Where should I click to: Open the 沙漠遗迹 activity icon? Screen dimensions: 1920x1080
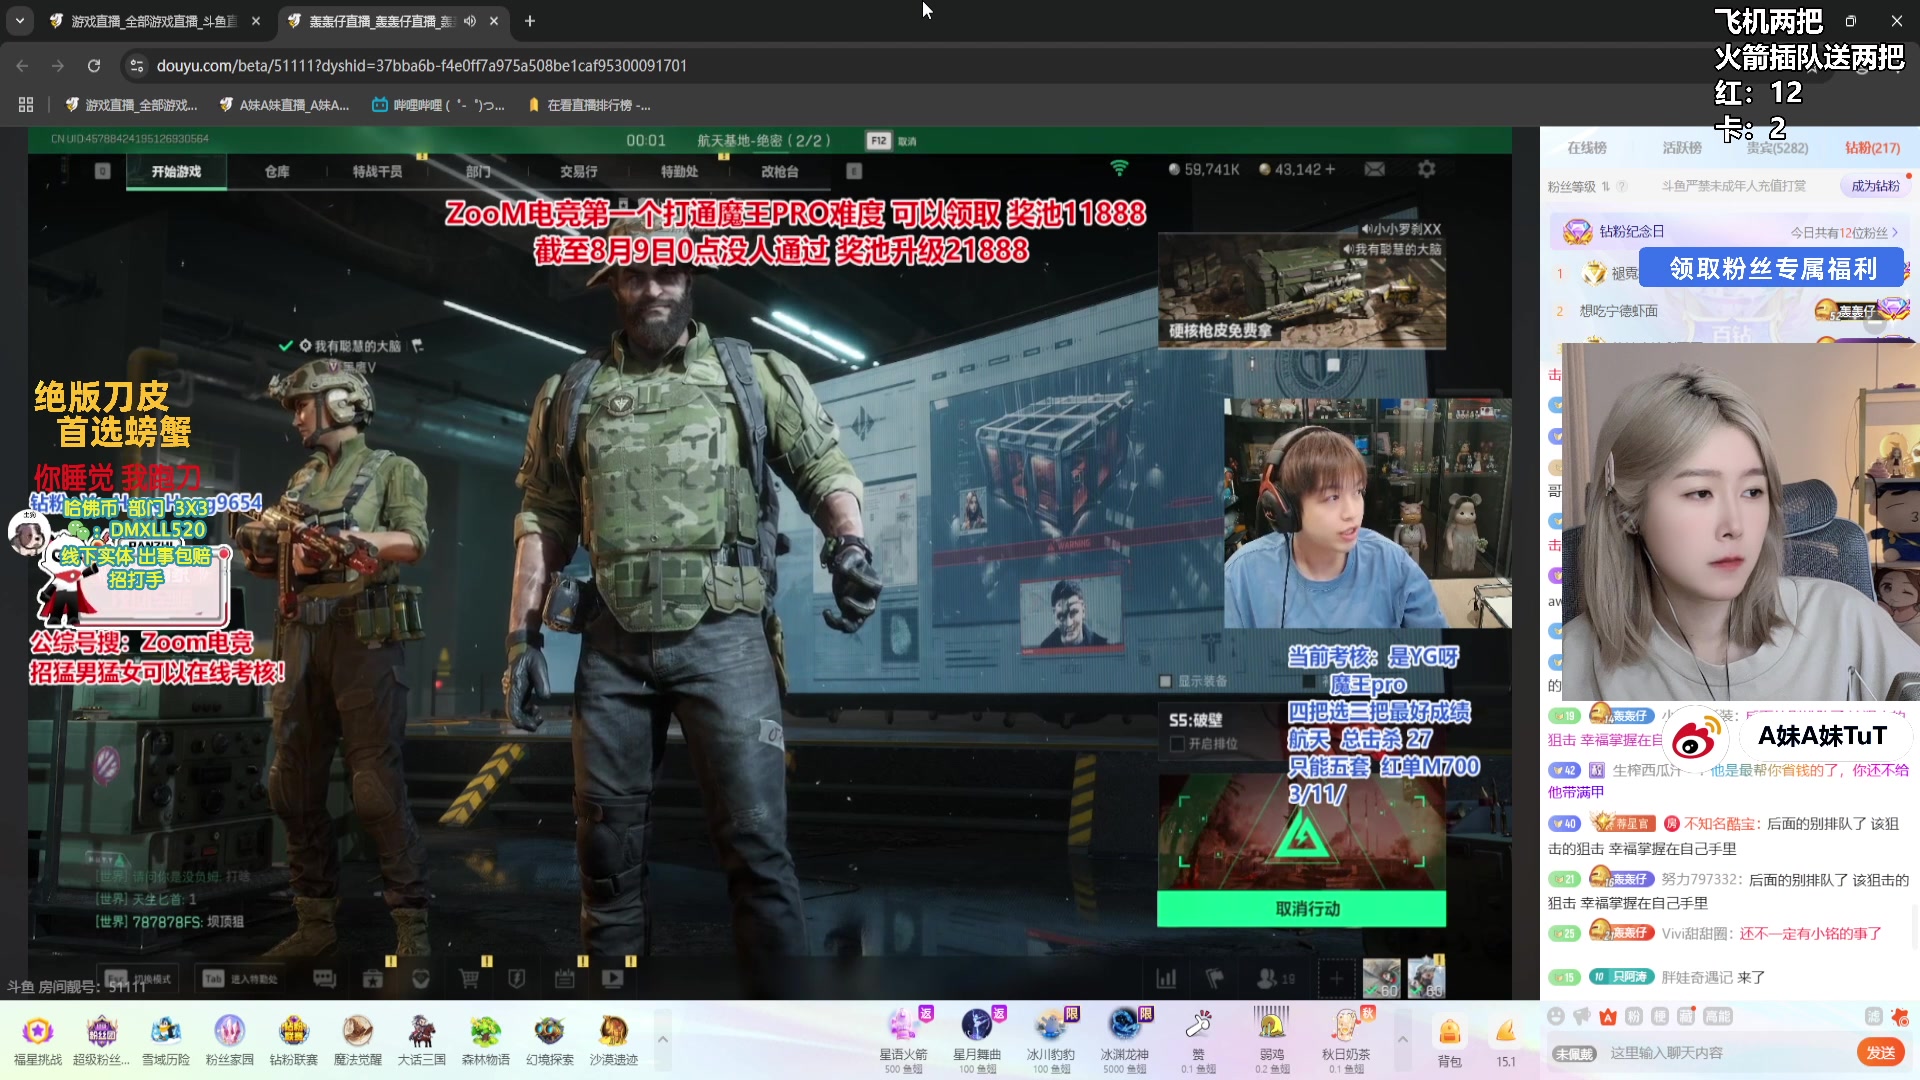pyautogui.click(x=613, y=1040)
